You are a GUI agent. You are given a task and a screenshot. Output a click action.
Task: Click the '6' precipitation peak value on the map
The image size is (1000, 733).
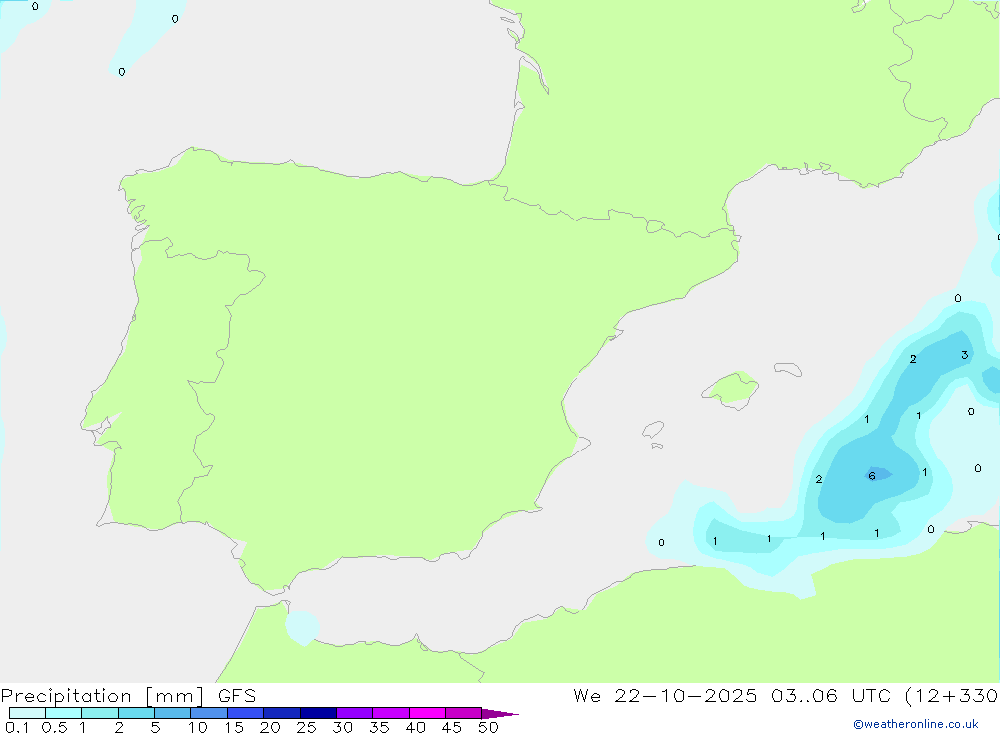pos(872,476)
